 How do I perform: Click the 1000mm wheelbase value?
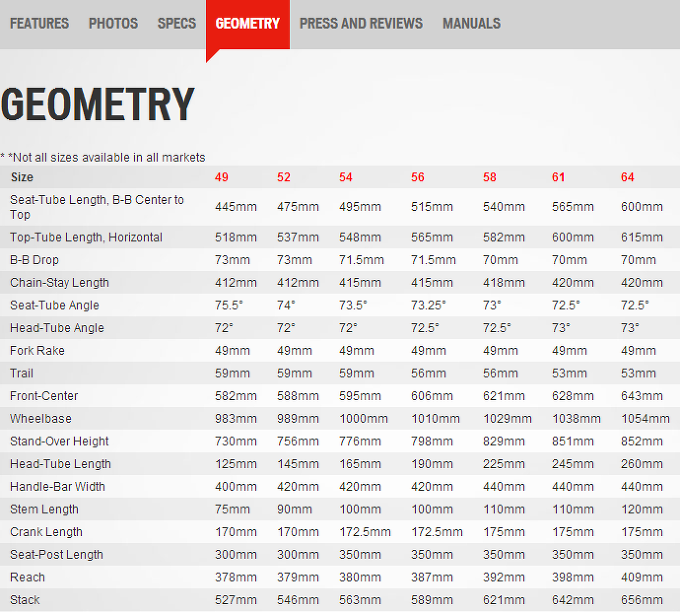click(x=363, y=419)
